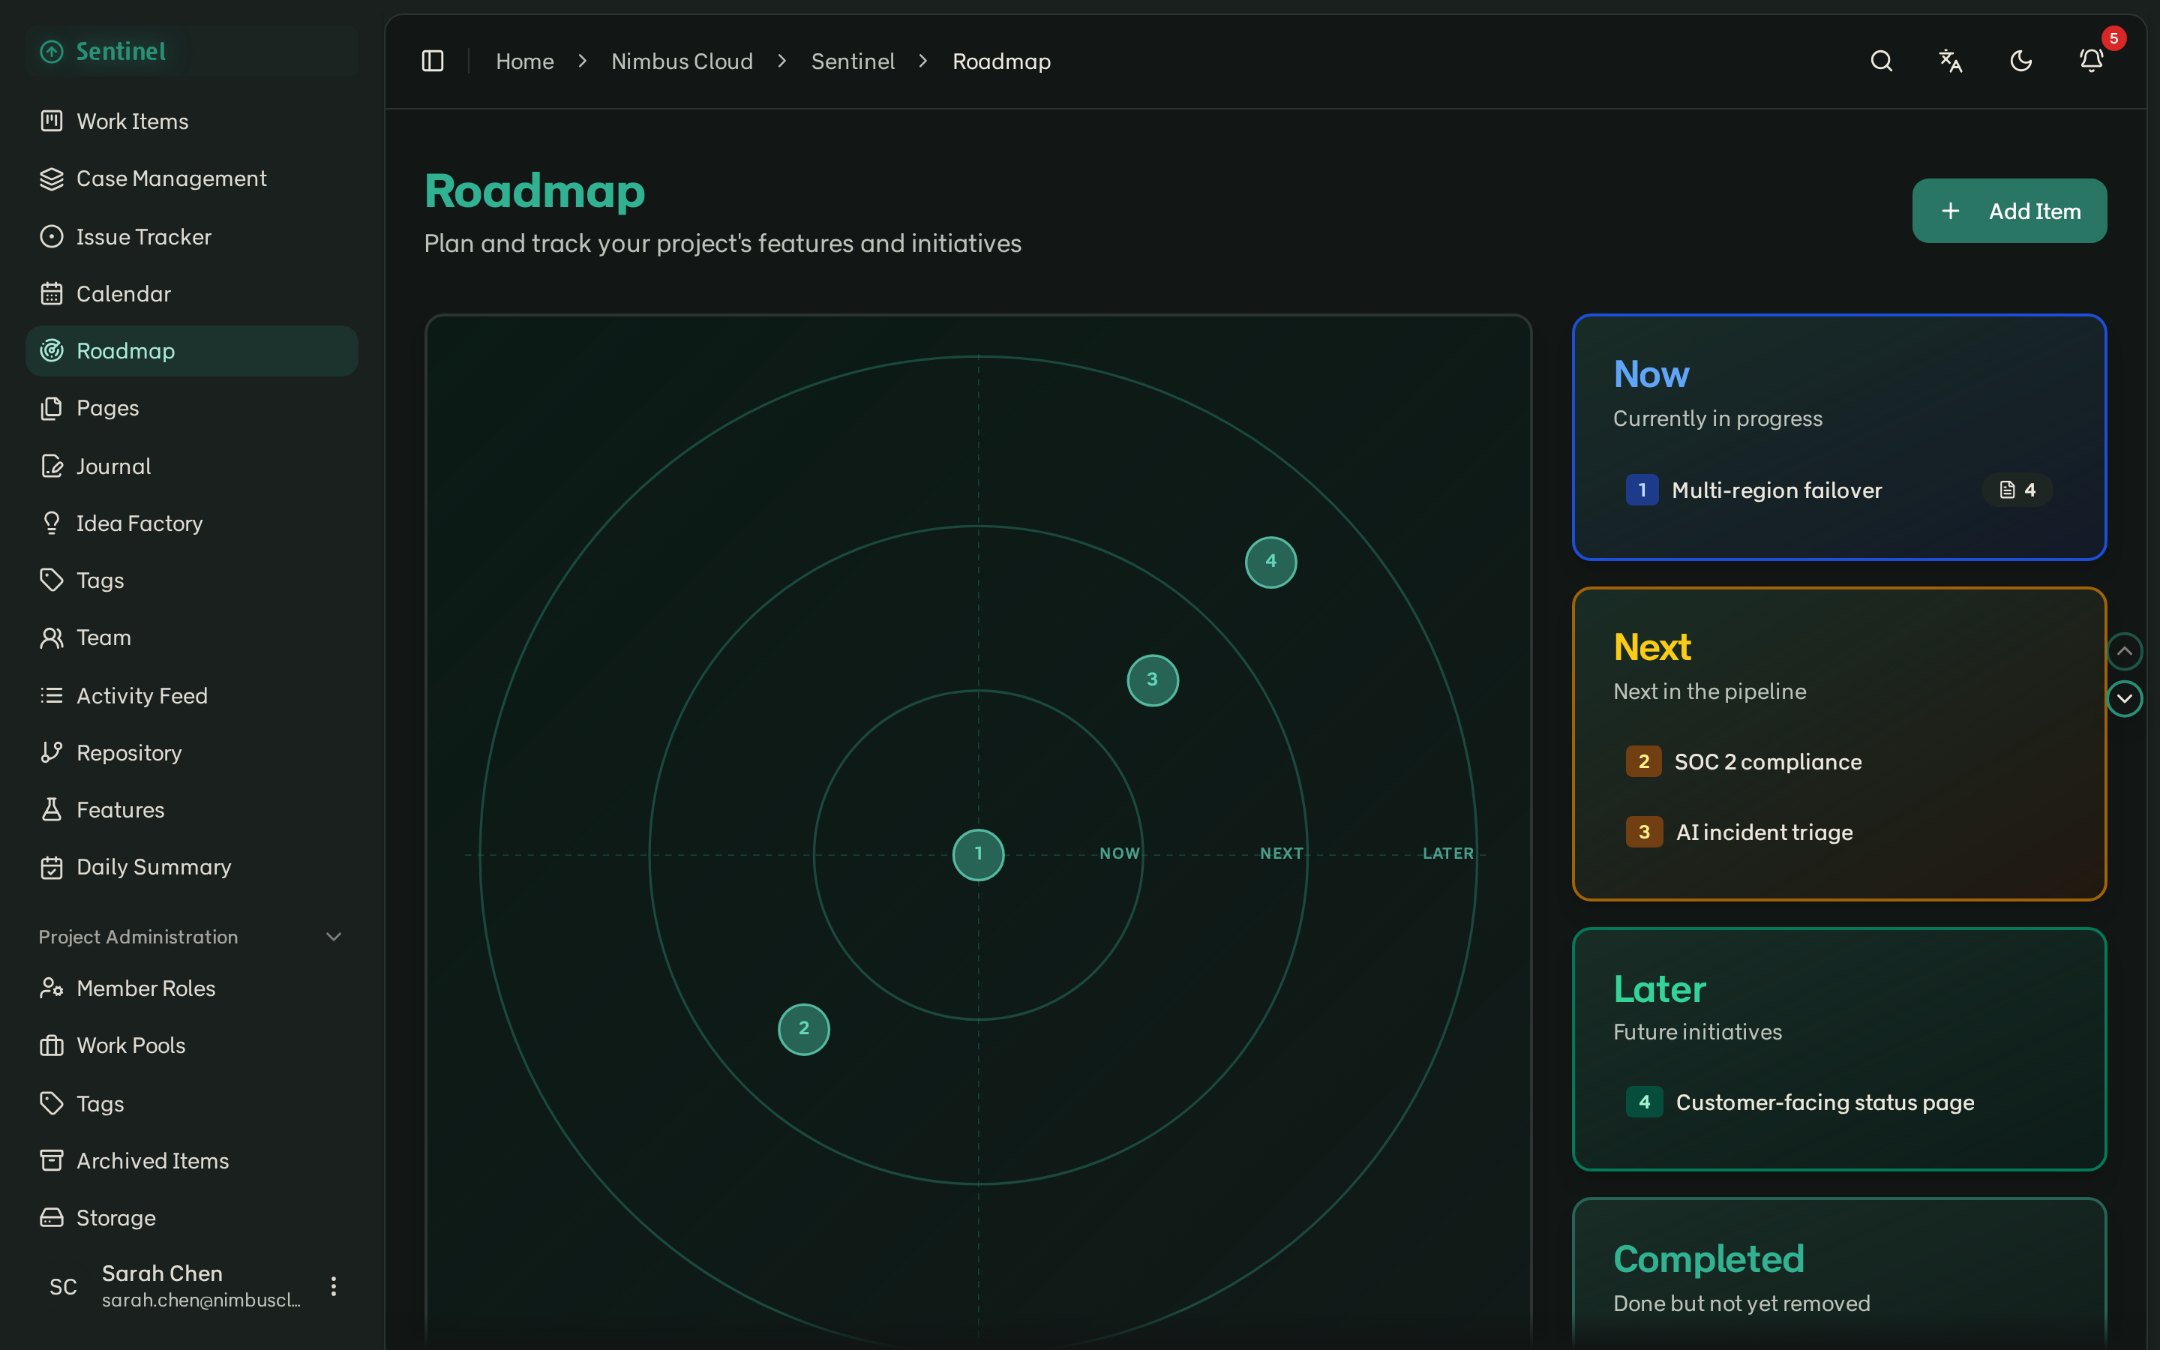Screen dimensions: 2160x1350
Task: Click the Next section heading
Action: point(1652,647)
